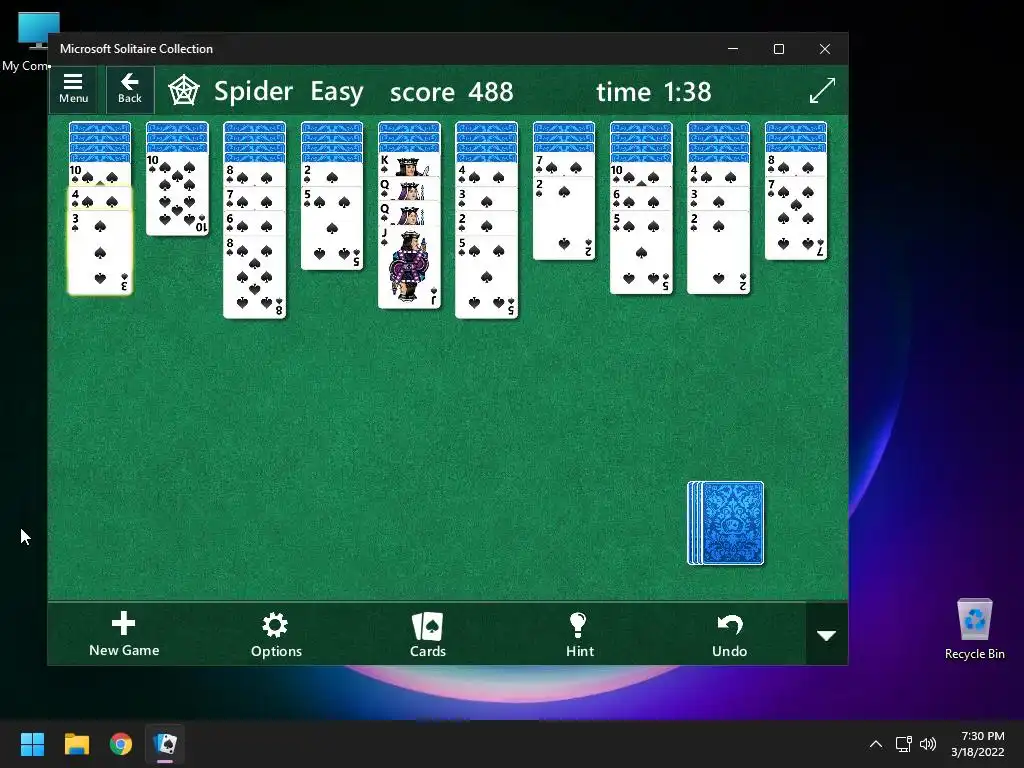Image resolution: width=1024 pixels, height=768 pixels.
Task: Open File Explorer from the taskbar
Action: click(x=76, y=744)
